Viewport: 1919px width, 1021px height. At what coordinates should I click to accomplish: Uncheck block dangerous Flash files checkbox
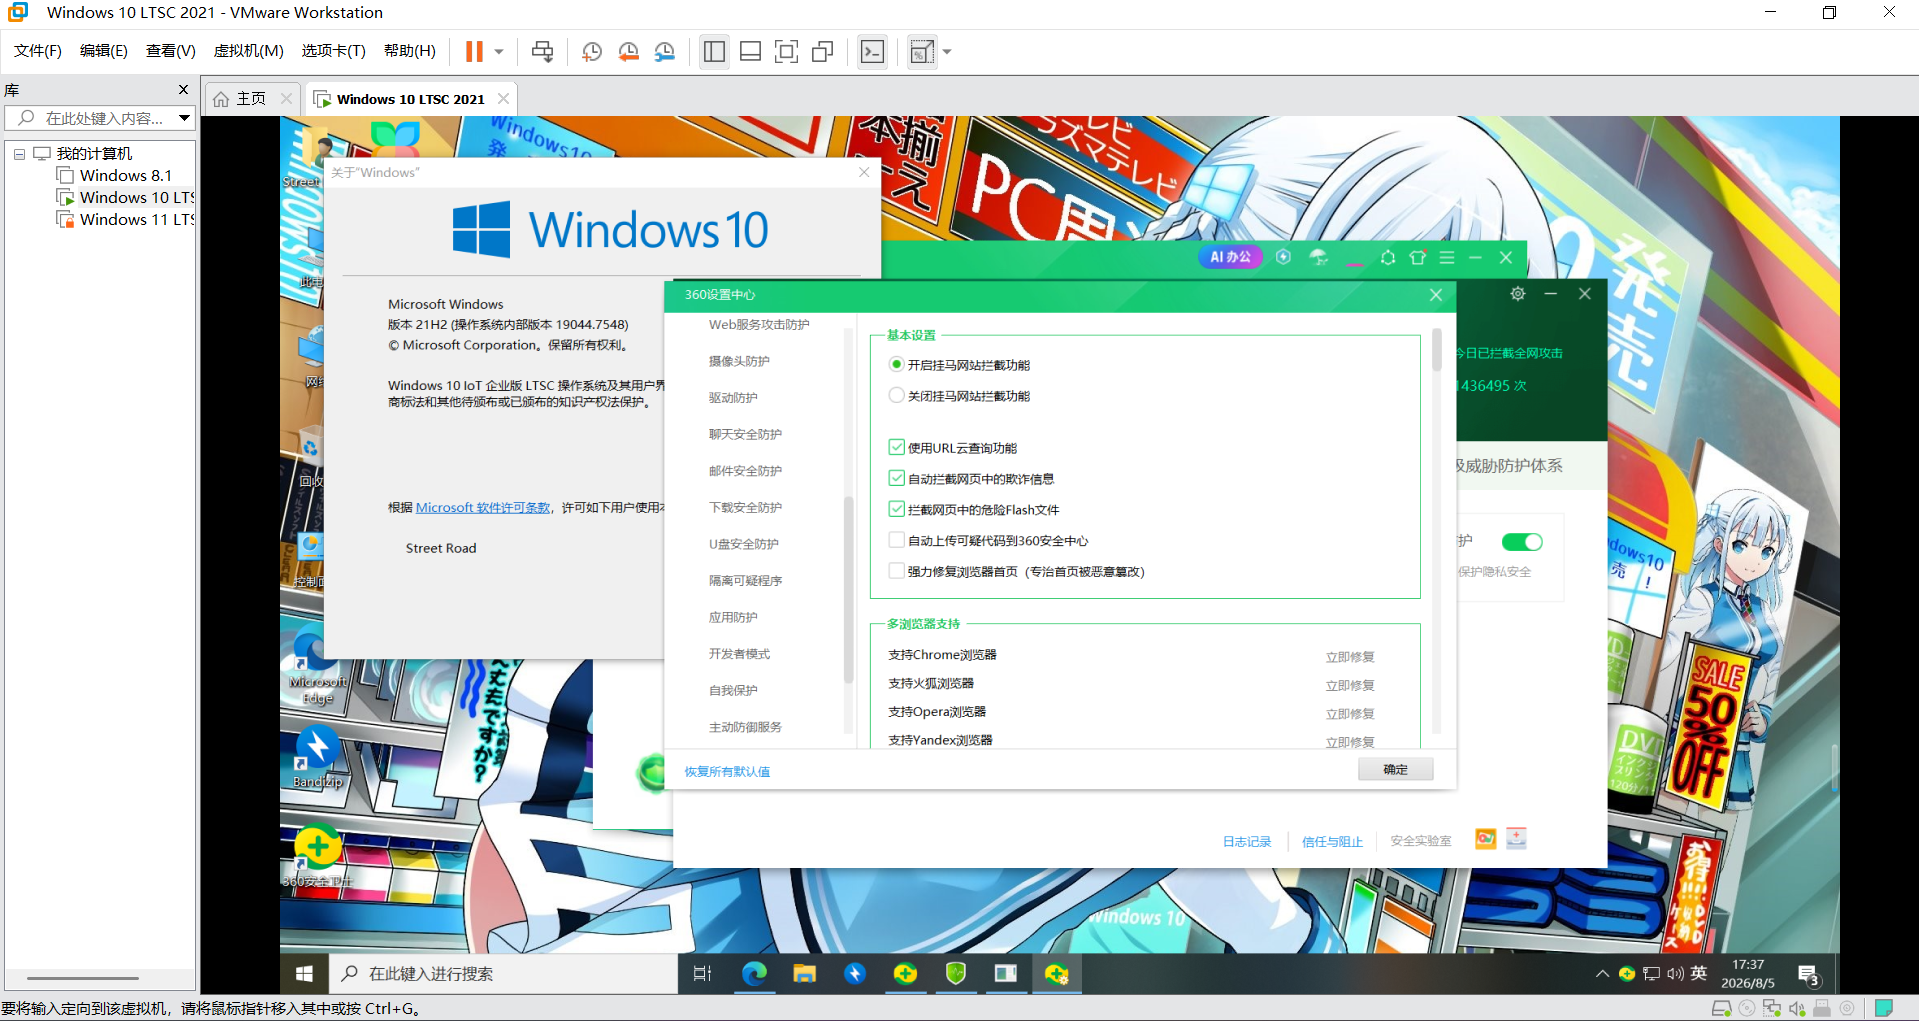tap(897, 509)
